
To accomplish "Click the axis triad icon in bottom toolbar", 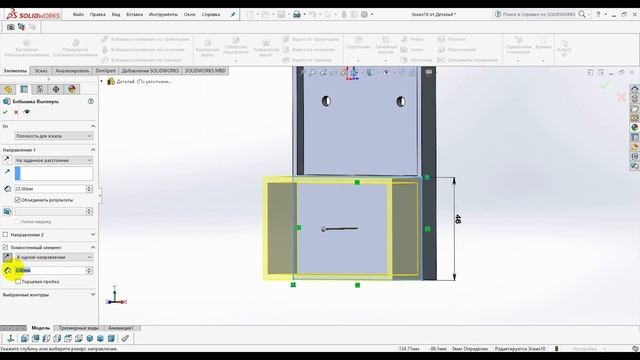I will pos(11,338).
